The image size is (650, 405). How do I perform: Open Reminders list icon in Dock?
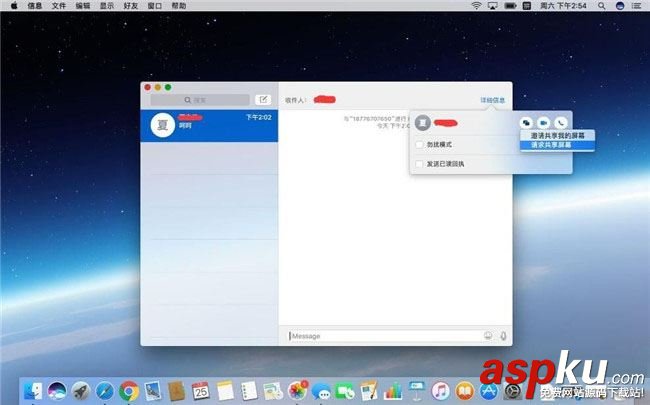tap(249, 391)
